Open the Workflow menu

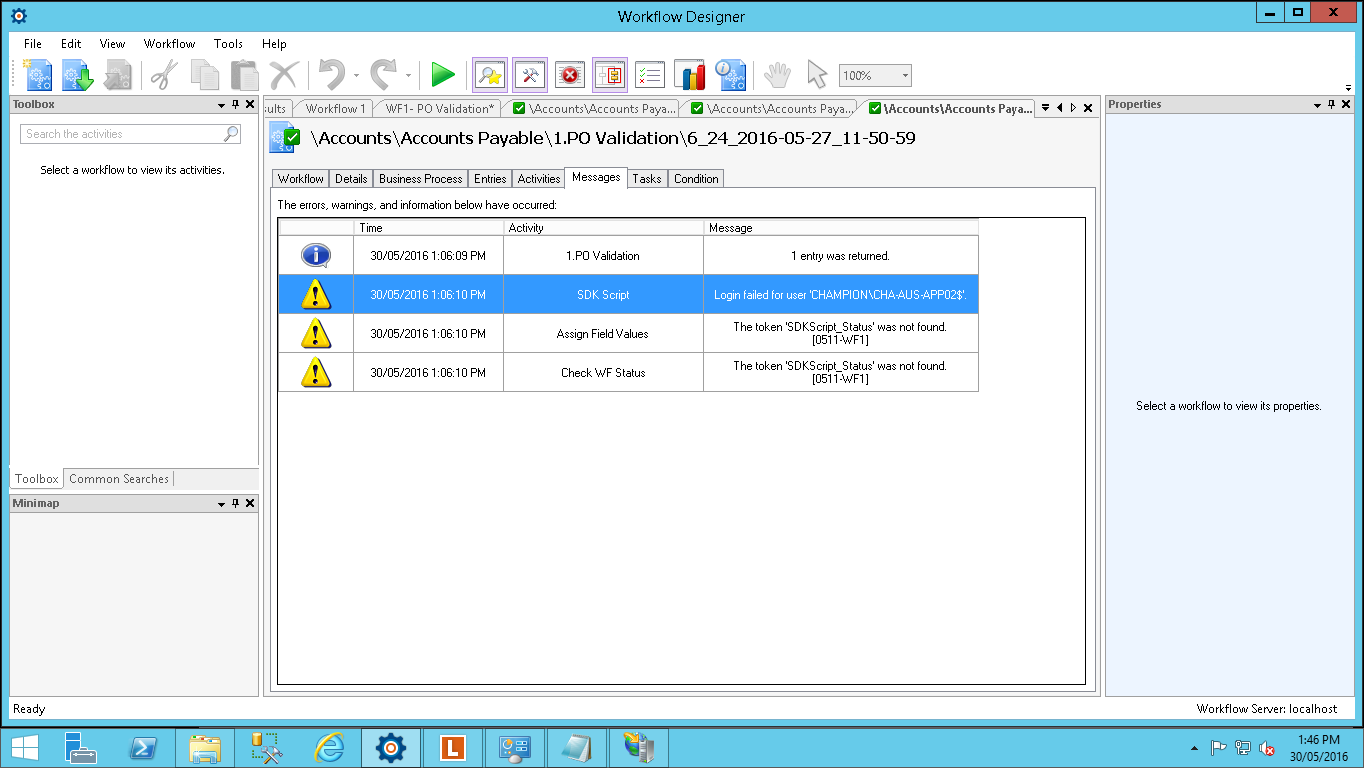pos(169,44)
